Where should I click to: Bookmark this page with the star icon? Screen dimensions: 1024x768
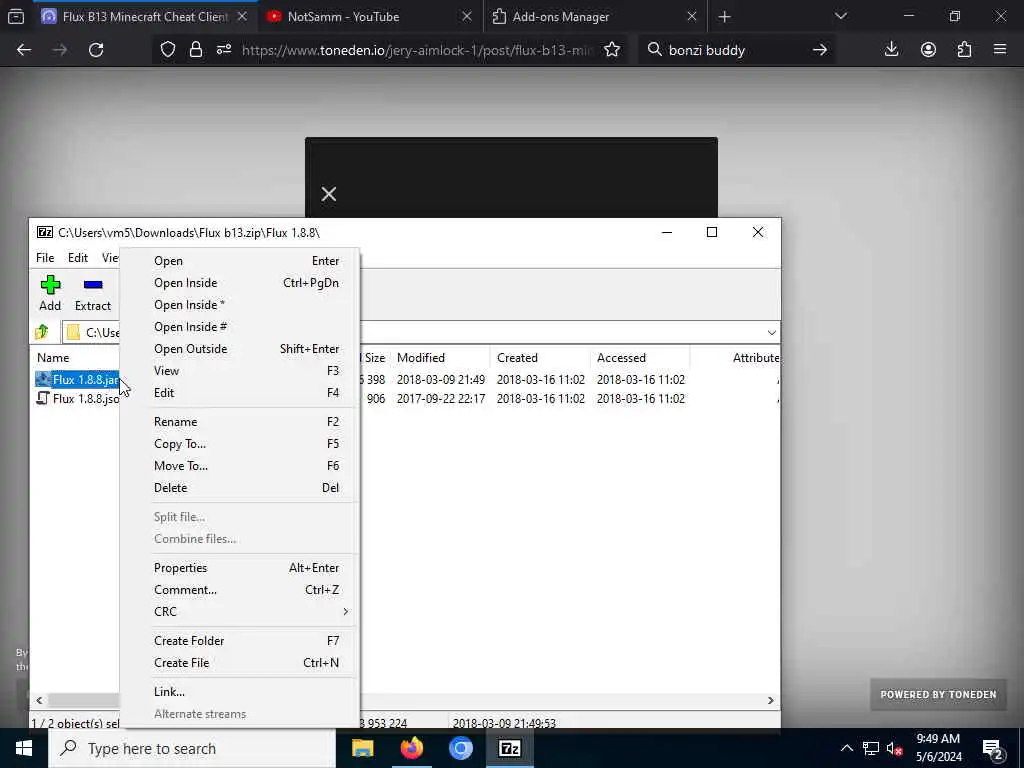(x=612, y=50)
